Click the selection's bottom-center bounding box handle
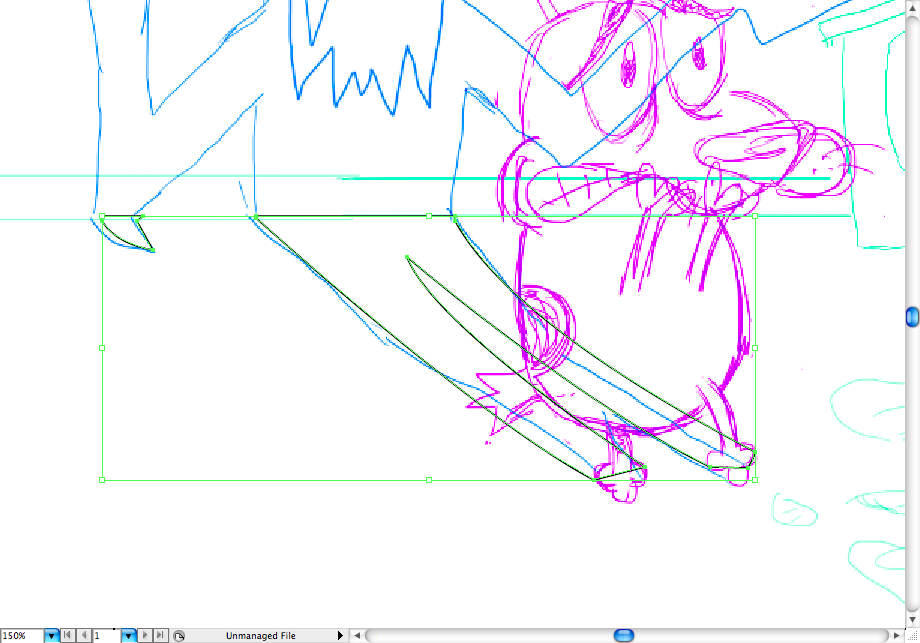Viewport: 920px width, 643px height. (x=429, y=480)
